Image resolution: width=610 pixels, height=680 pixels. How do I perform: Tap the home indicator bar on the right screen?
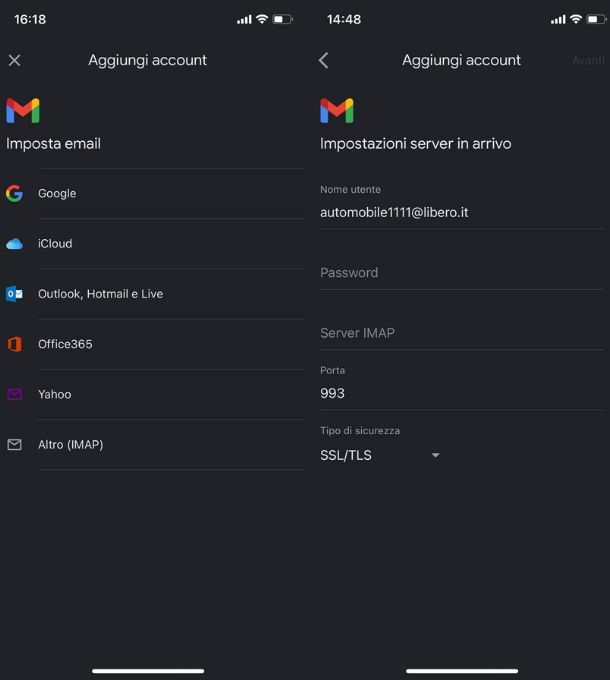(x=462, y=671)
